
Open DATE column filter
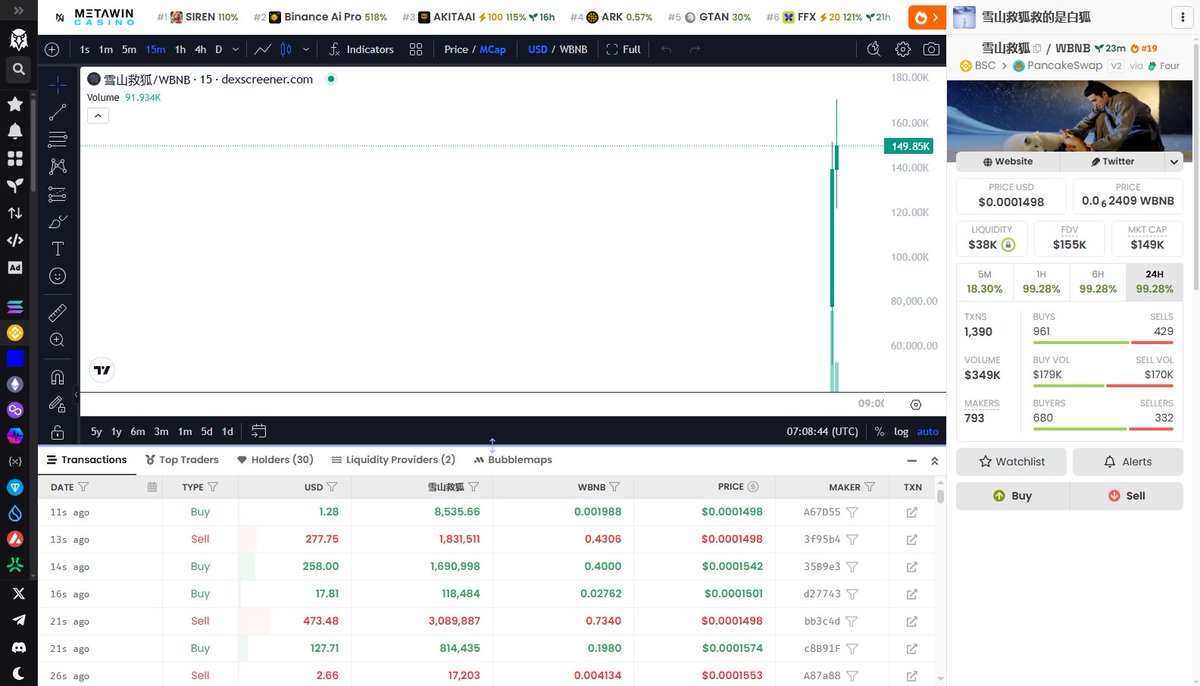tap(84, 487)
